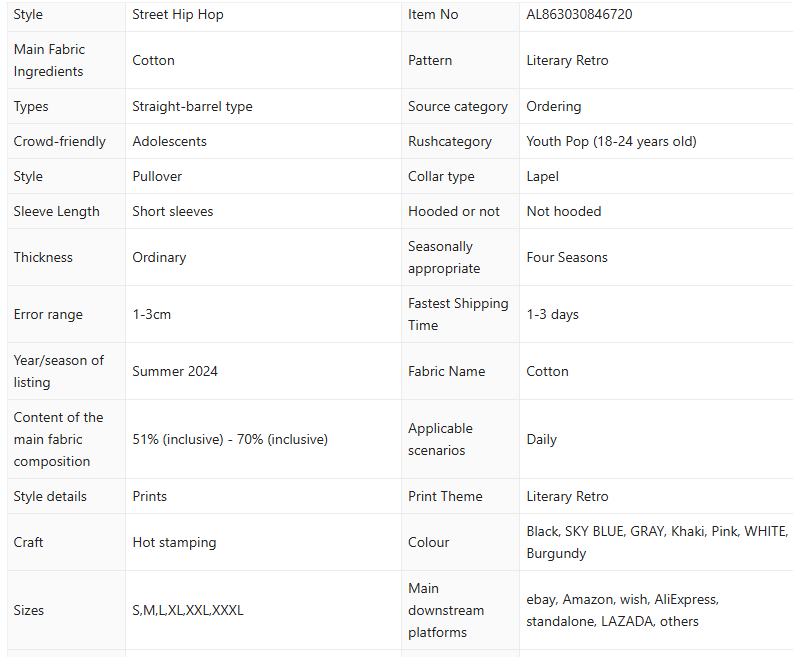Click the "Main Fabric Ingredients" label cell

[x=49, y=60]
